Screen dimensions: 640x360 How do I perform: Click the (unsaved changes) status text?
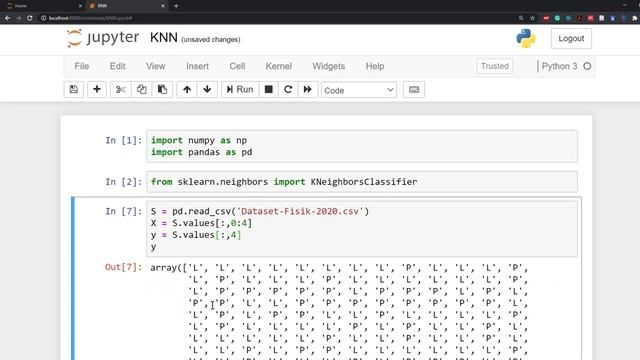coord(211,40)
